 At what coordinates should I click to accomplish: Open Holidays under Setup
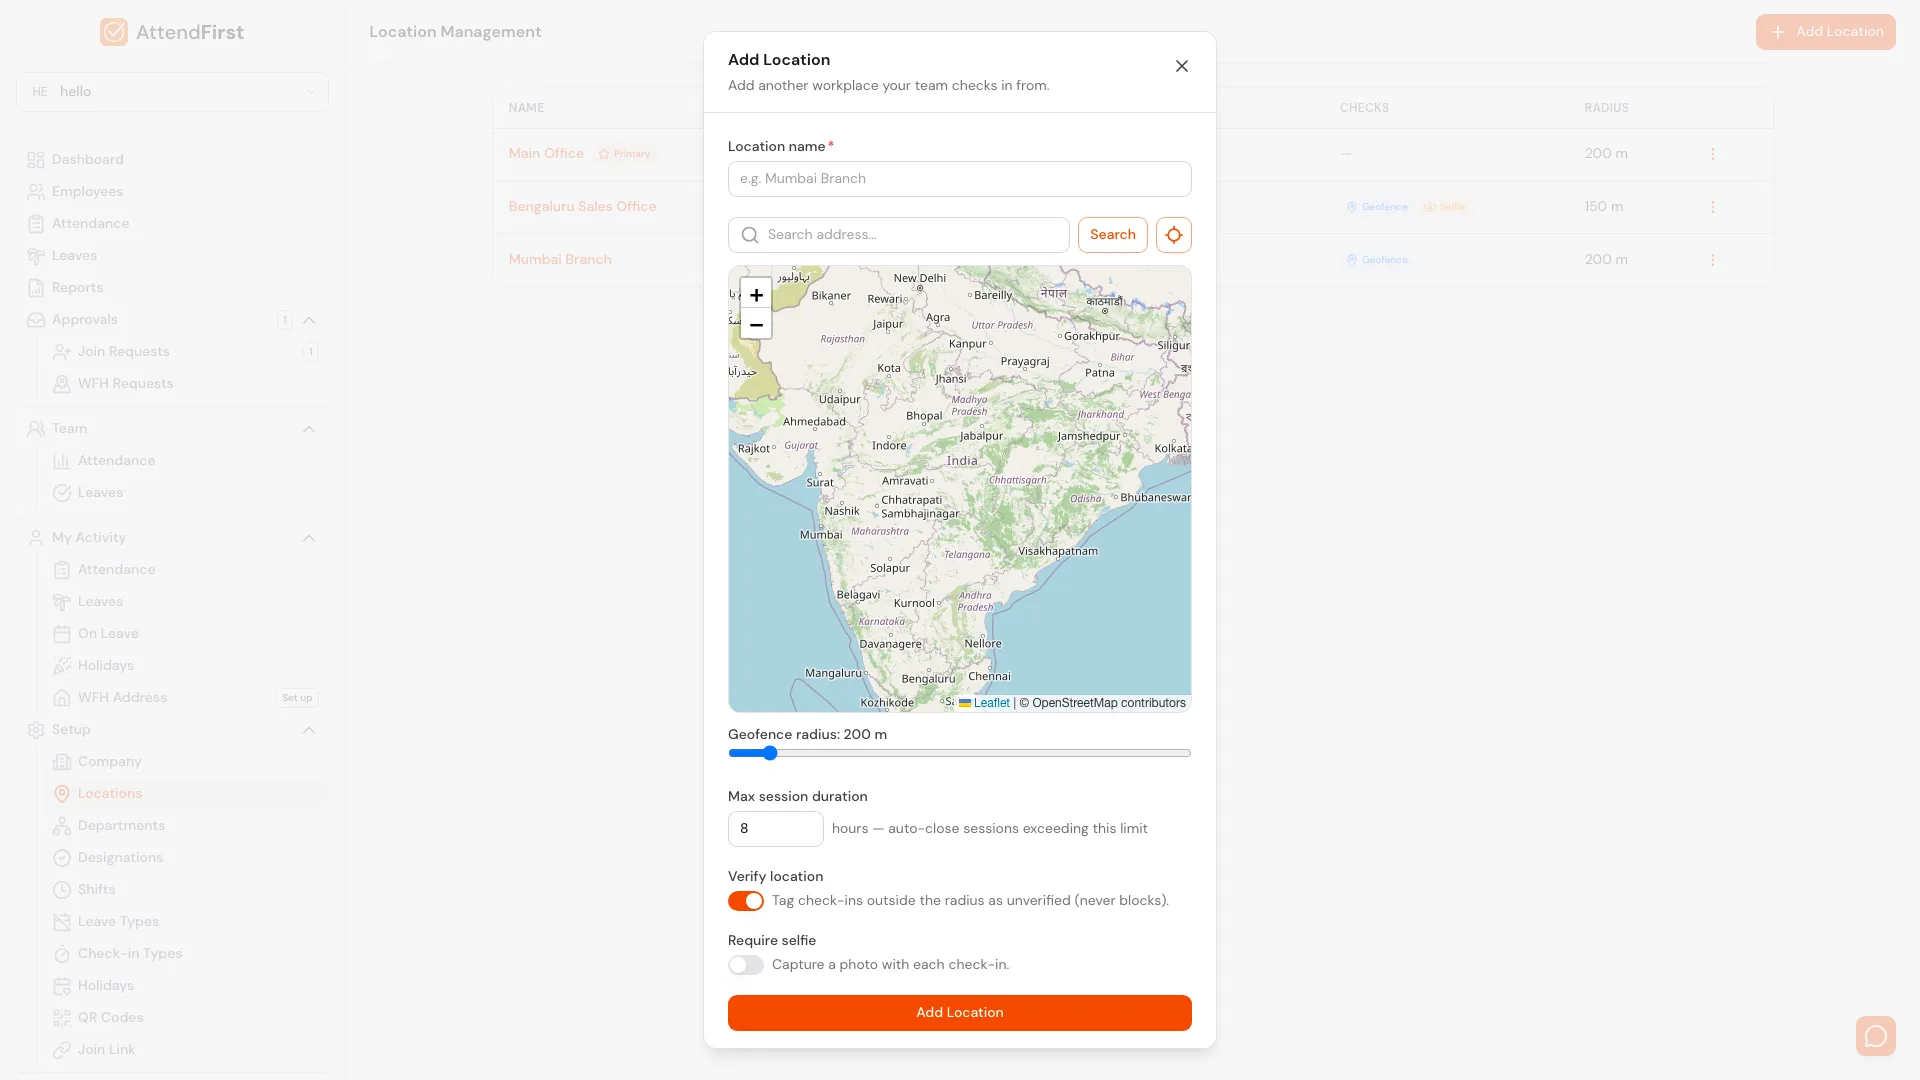click(x=106, y=986)
